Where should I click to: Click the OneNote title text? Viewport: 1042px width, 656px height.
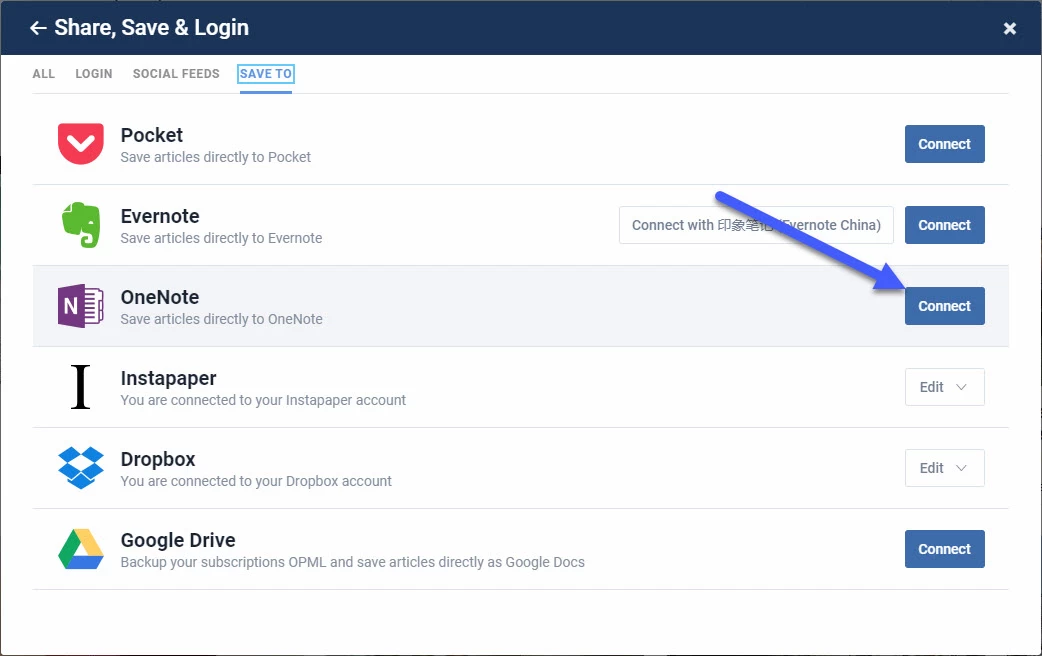pyautogui.click(x=160, y=297)
